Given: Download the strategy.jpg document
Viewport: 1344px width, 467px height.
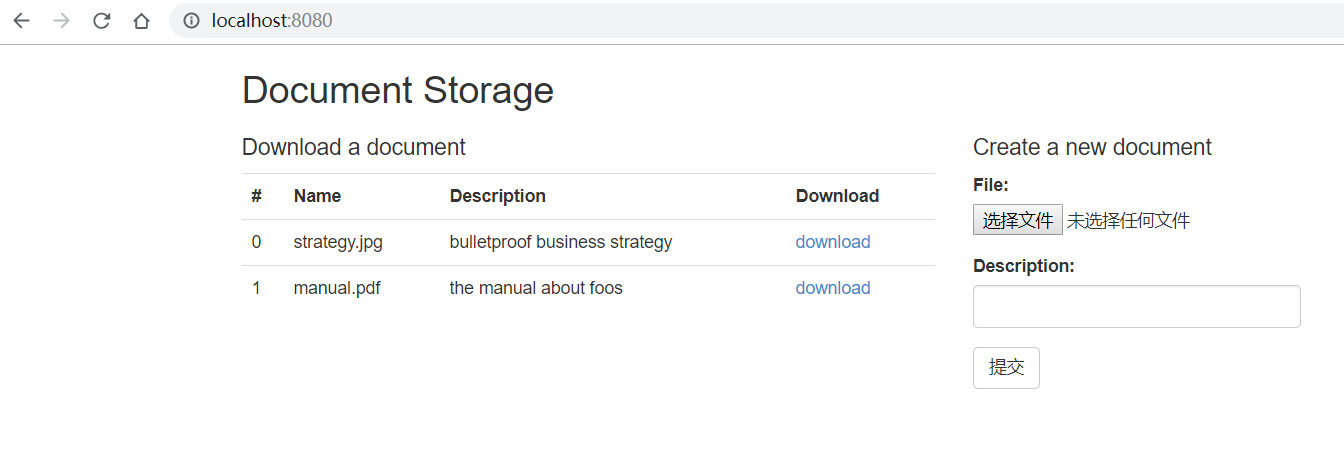Looking at the screenshot, I should tap(832, 242).
